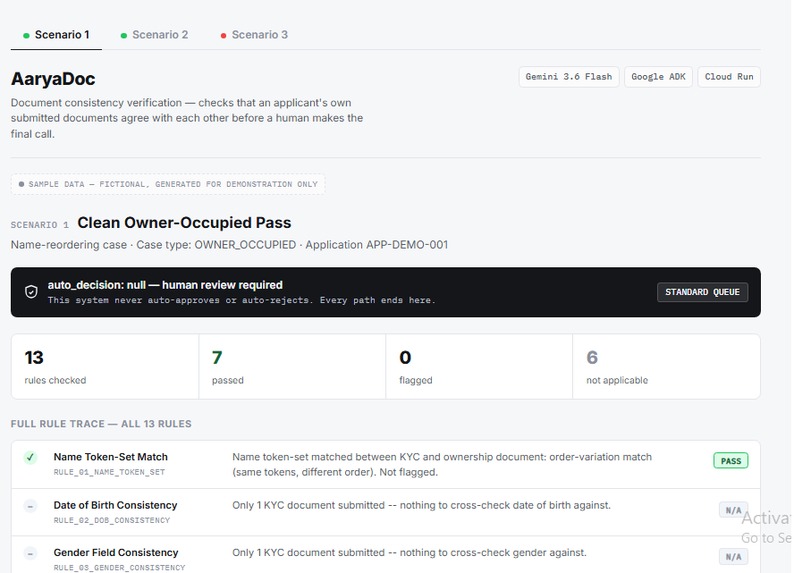Click the 7 passed card
This screenshot has width=794, height=573.
pyautogui.click(x=292, y=366)
